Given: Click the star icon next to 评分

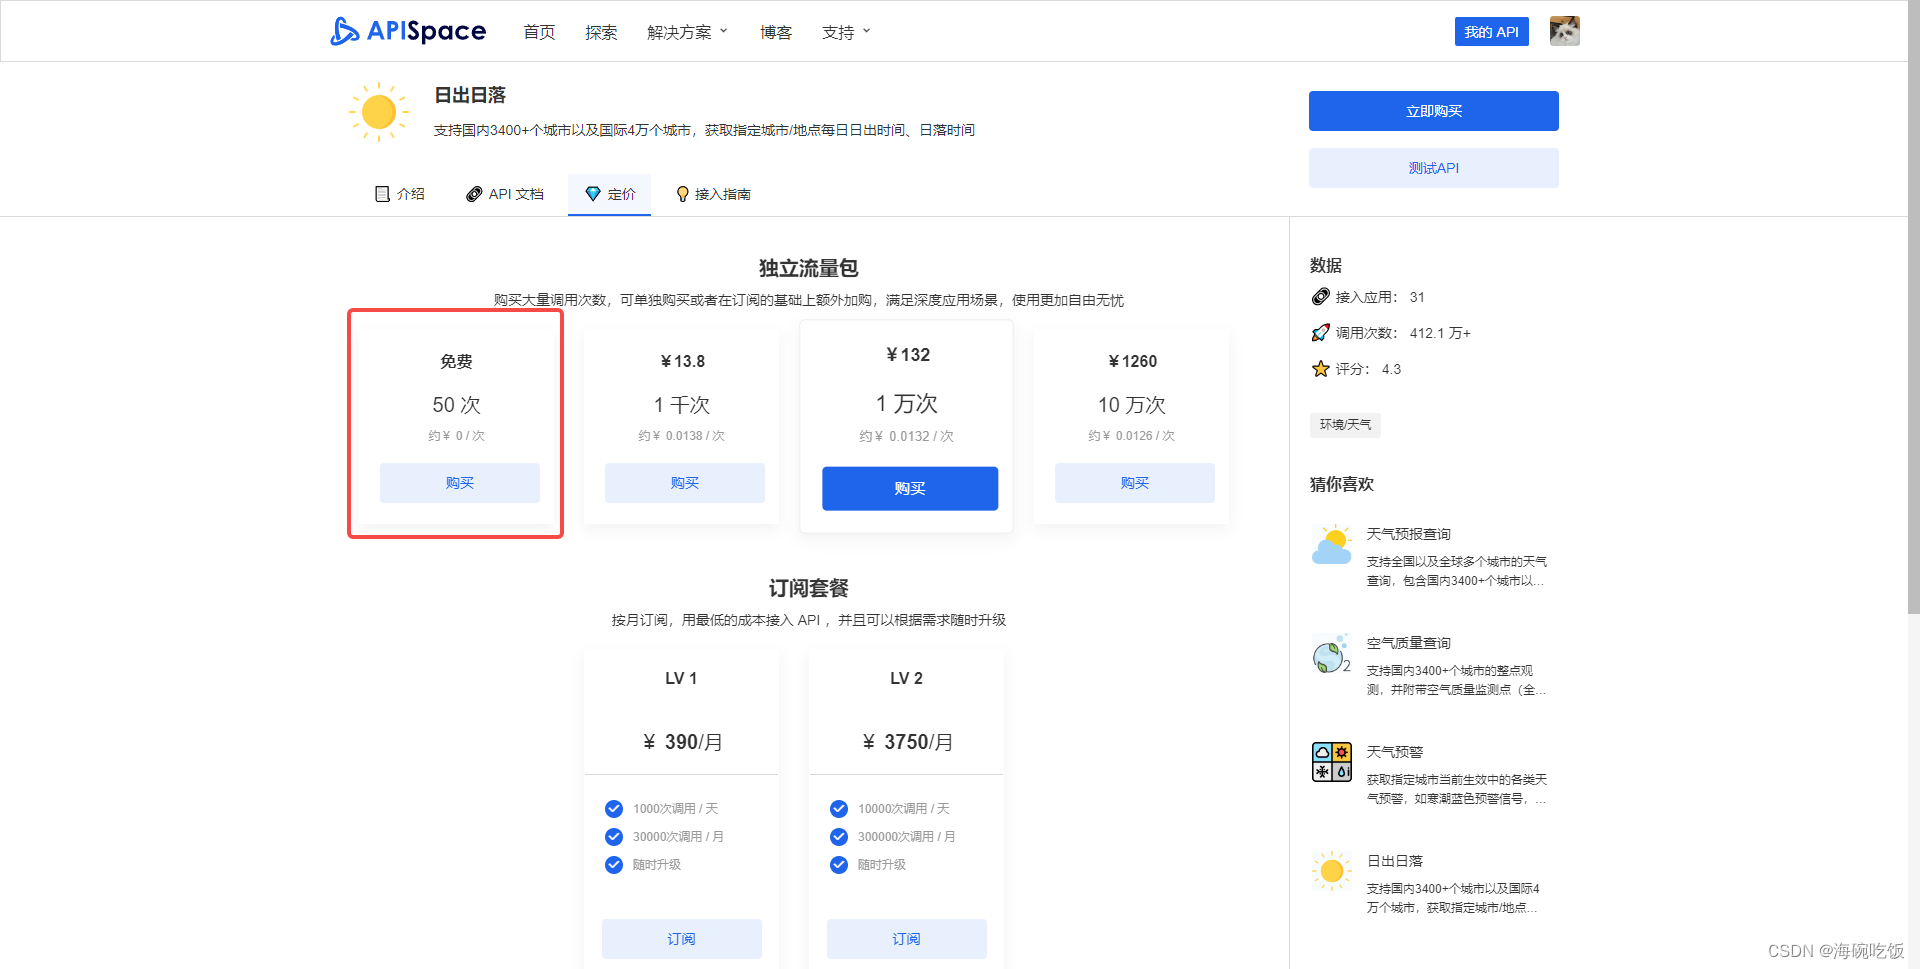Looking at the screenshot, I should (1321, 369).
